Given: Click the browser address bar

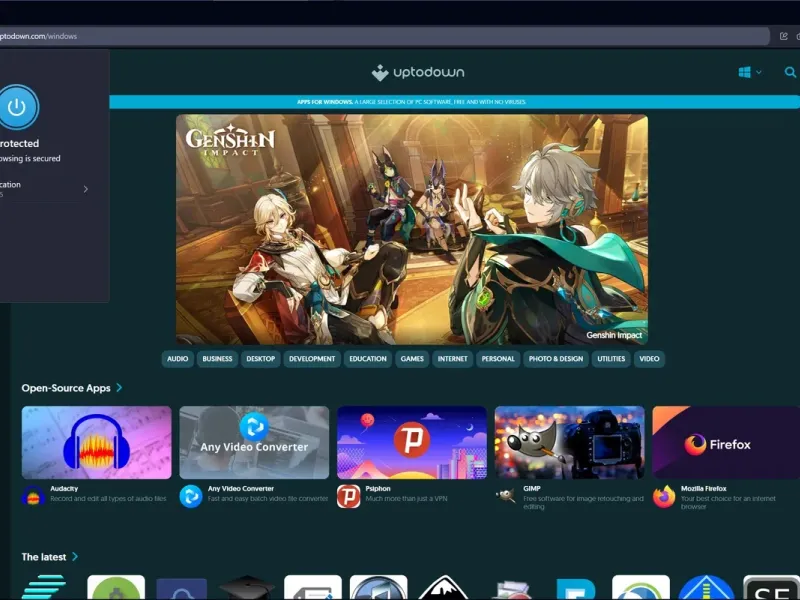Looking at the screenshot, I should 385,36.
